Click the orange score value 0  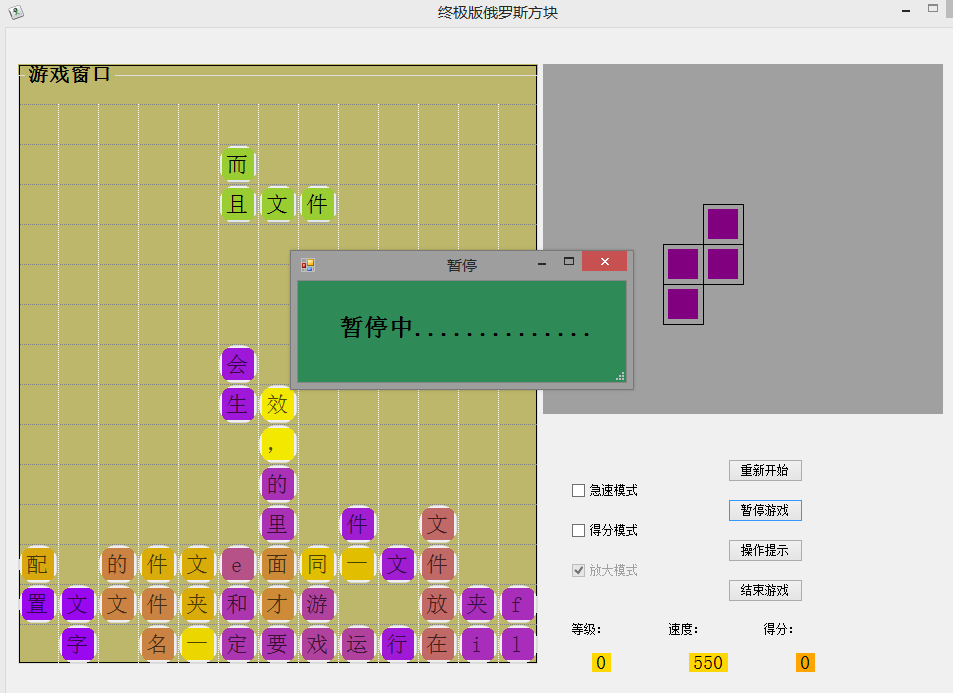point(805,663)
